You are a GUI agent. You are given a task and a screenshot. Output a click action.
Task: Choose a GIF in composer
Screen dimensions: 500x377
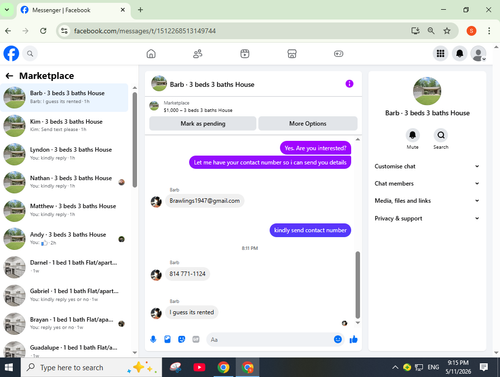196,339
